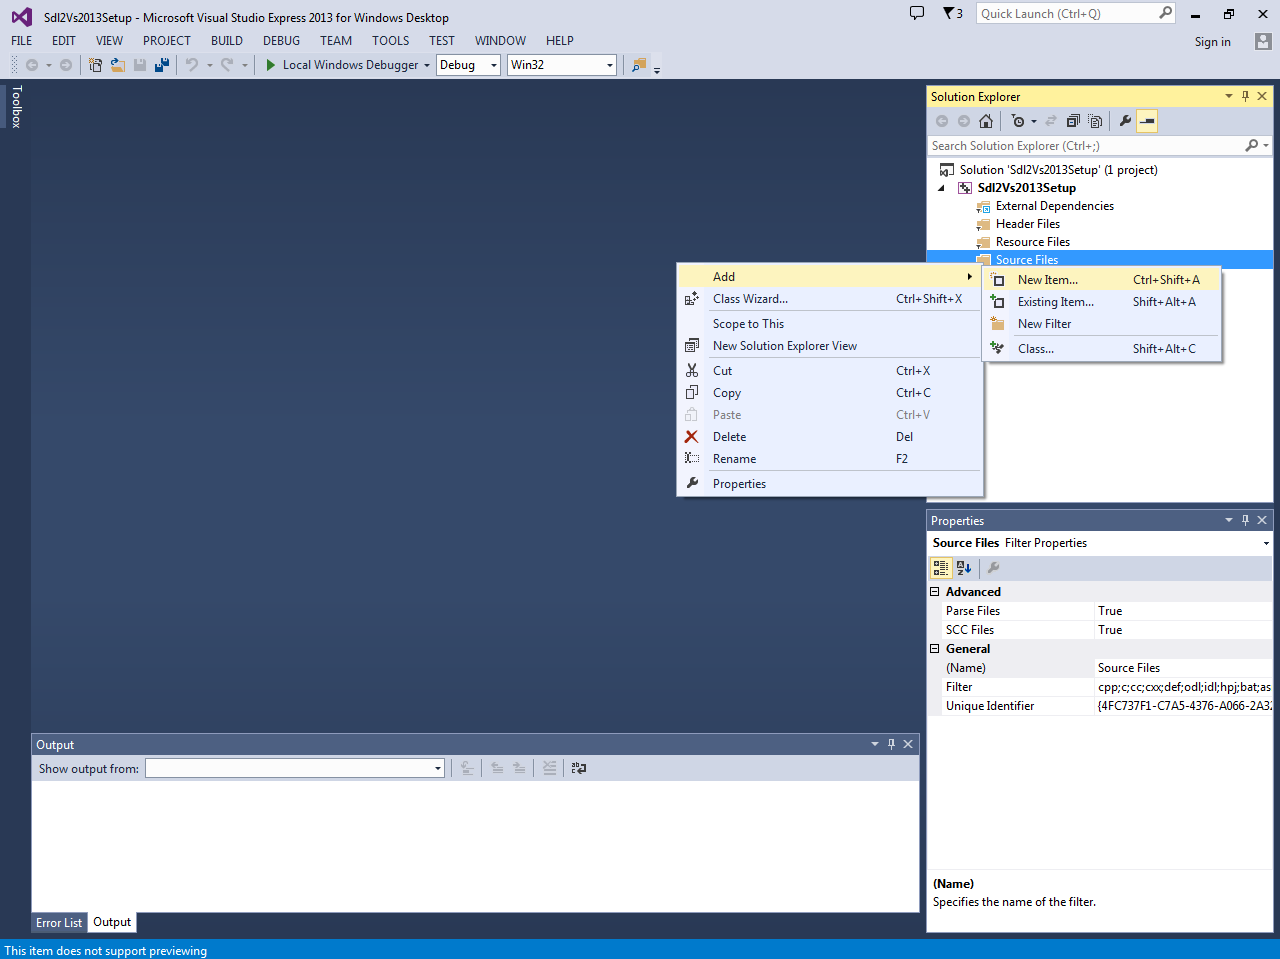The height and width of the screenshot is (959, 1280).
Task: Open the Win32 platform dropdown
Action: click(x=610, y=64)
